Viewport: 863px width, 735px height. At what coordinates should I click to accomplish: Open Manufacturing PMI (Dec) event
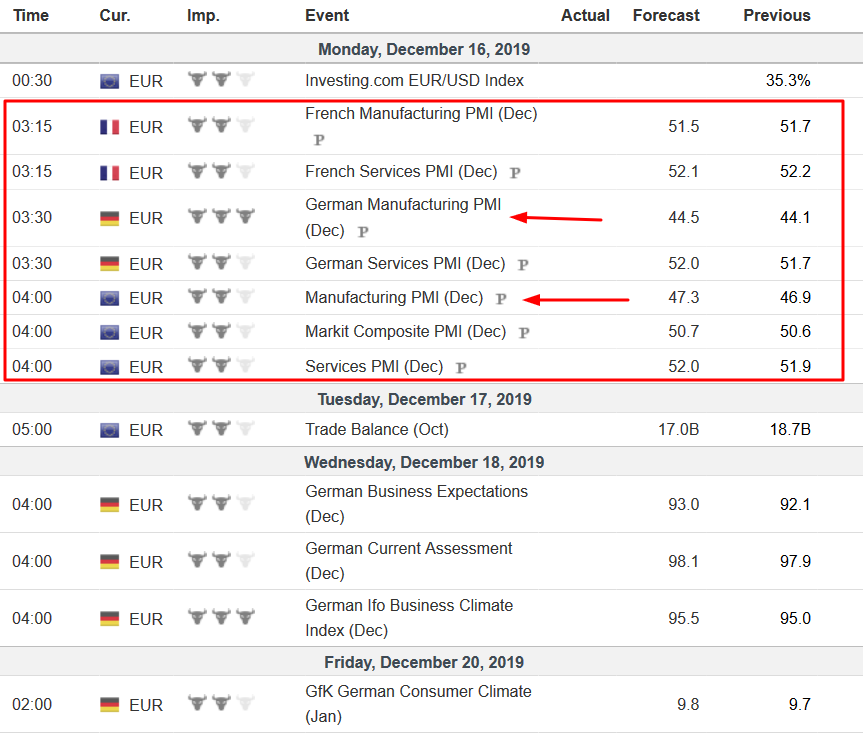click(x=394, y=298)
